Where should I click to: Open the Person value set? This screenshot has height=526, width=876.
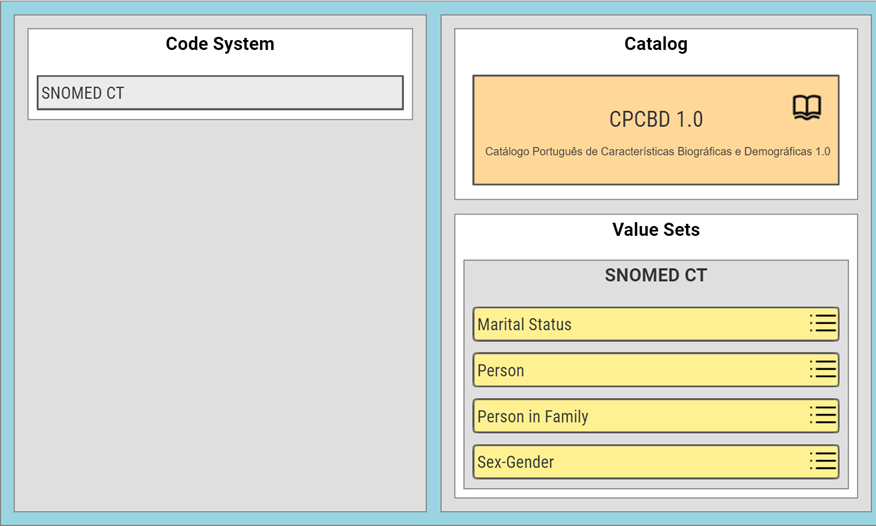tap(656, 370)
